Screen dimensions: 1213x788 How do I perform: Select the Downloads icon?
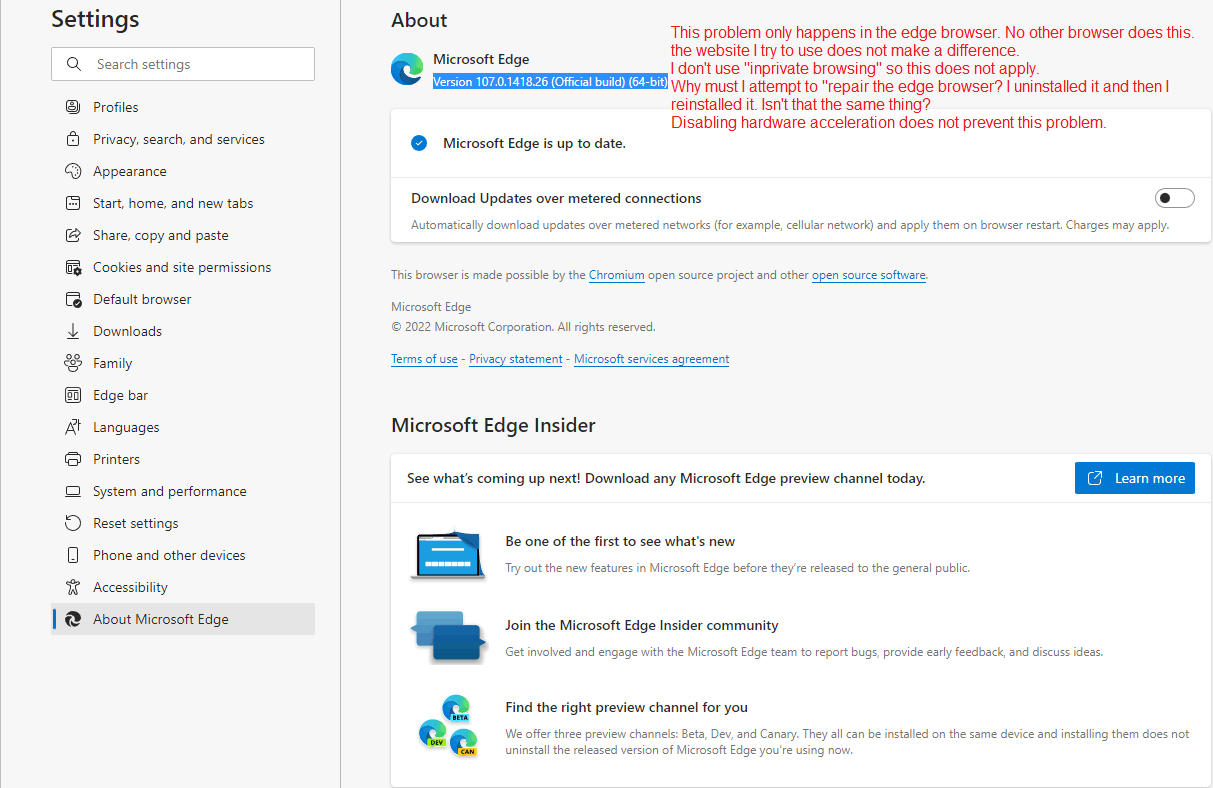click(x=72, y=331)
